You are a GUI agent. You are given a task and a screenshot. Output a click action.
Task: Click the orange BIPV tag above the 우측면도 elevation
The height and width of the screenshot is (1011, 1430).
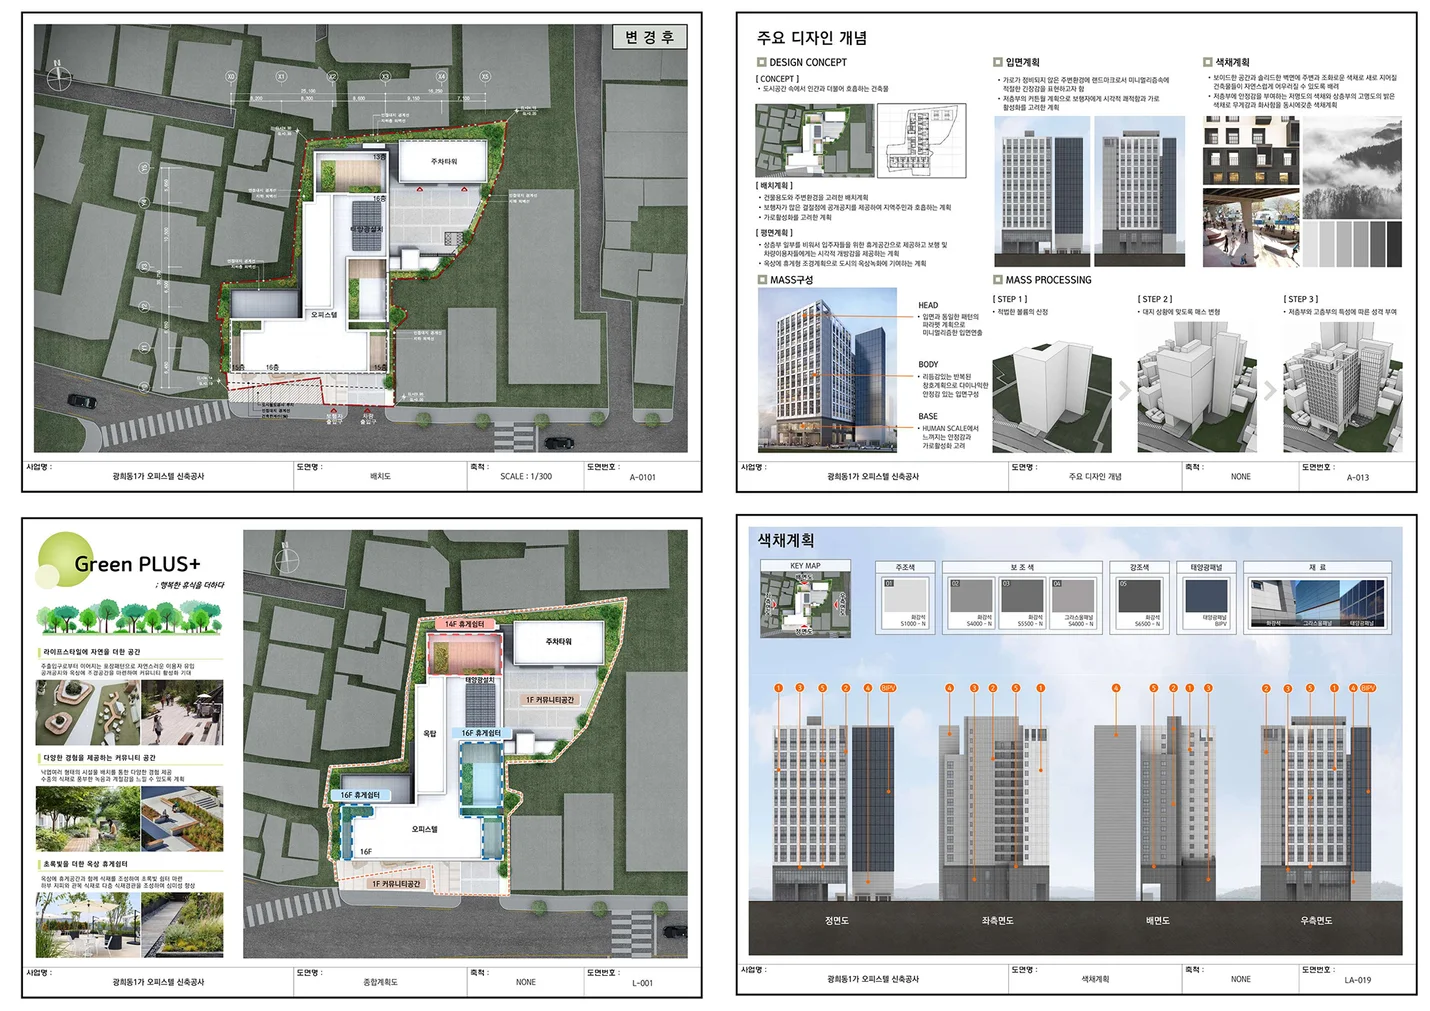[x=1368, y=688]
